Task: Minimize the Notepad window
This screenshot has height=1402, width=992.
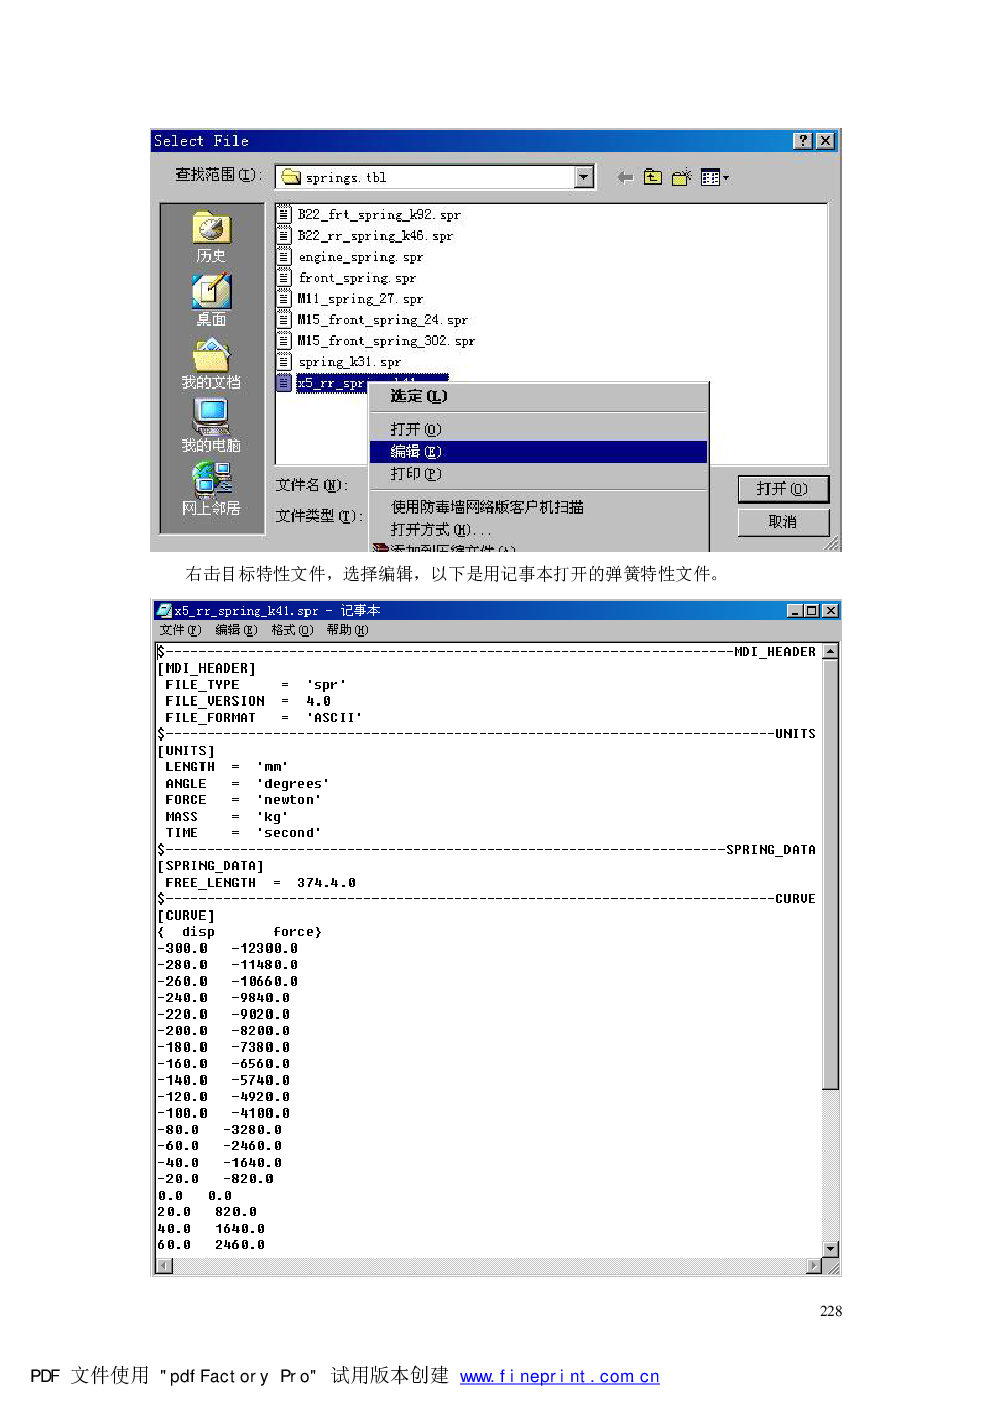Action: (x=795, y=610)
